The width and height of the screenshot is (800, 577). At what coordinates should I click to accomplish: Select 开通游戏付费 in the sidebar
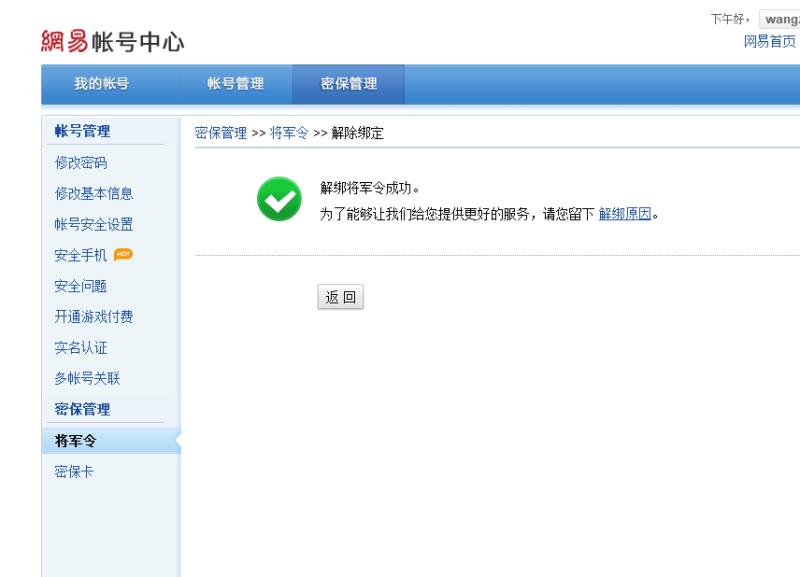click(x=93, y=317)
